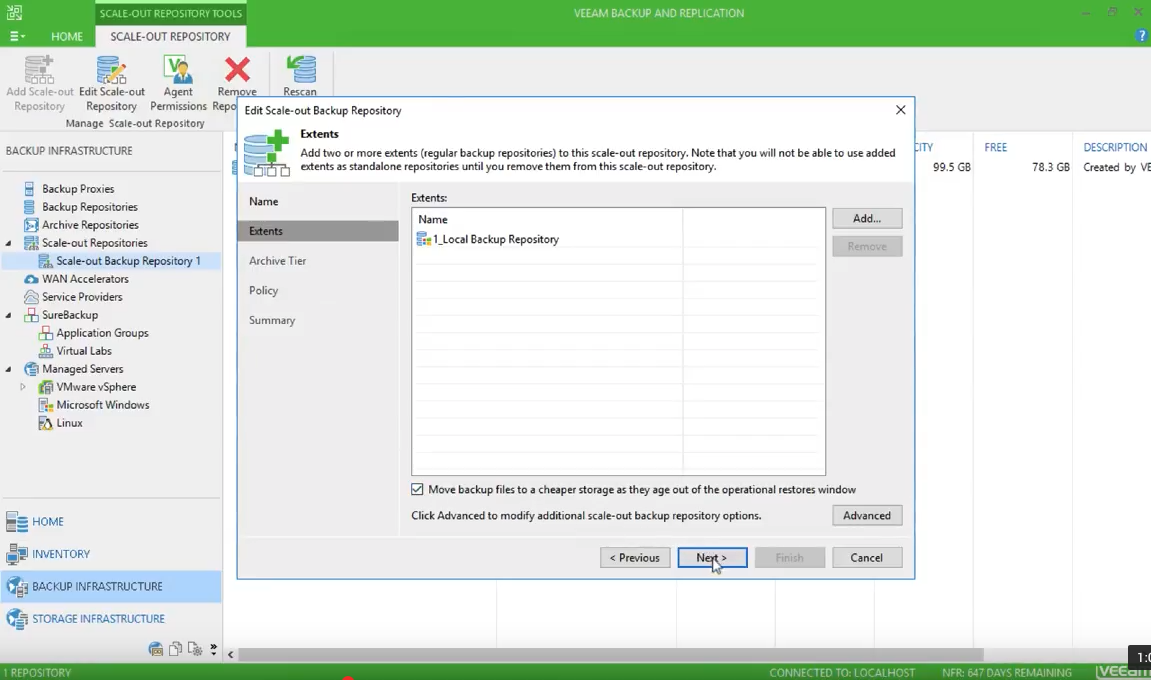The height and width of the screenshot is (680, 1151).
Task: Open the application main menu button
Action: (17, 36)
